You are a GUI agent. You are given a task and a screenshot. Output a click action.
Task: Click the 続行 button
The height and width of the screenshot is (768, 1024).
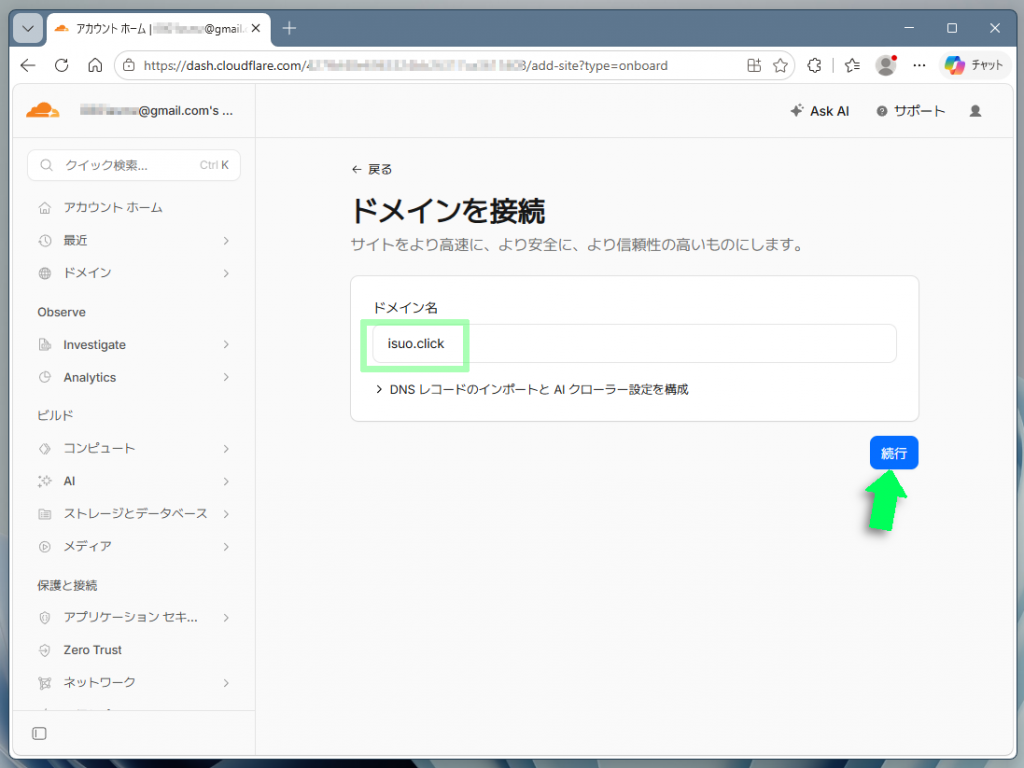click(894, 453)
